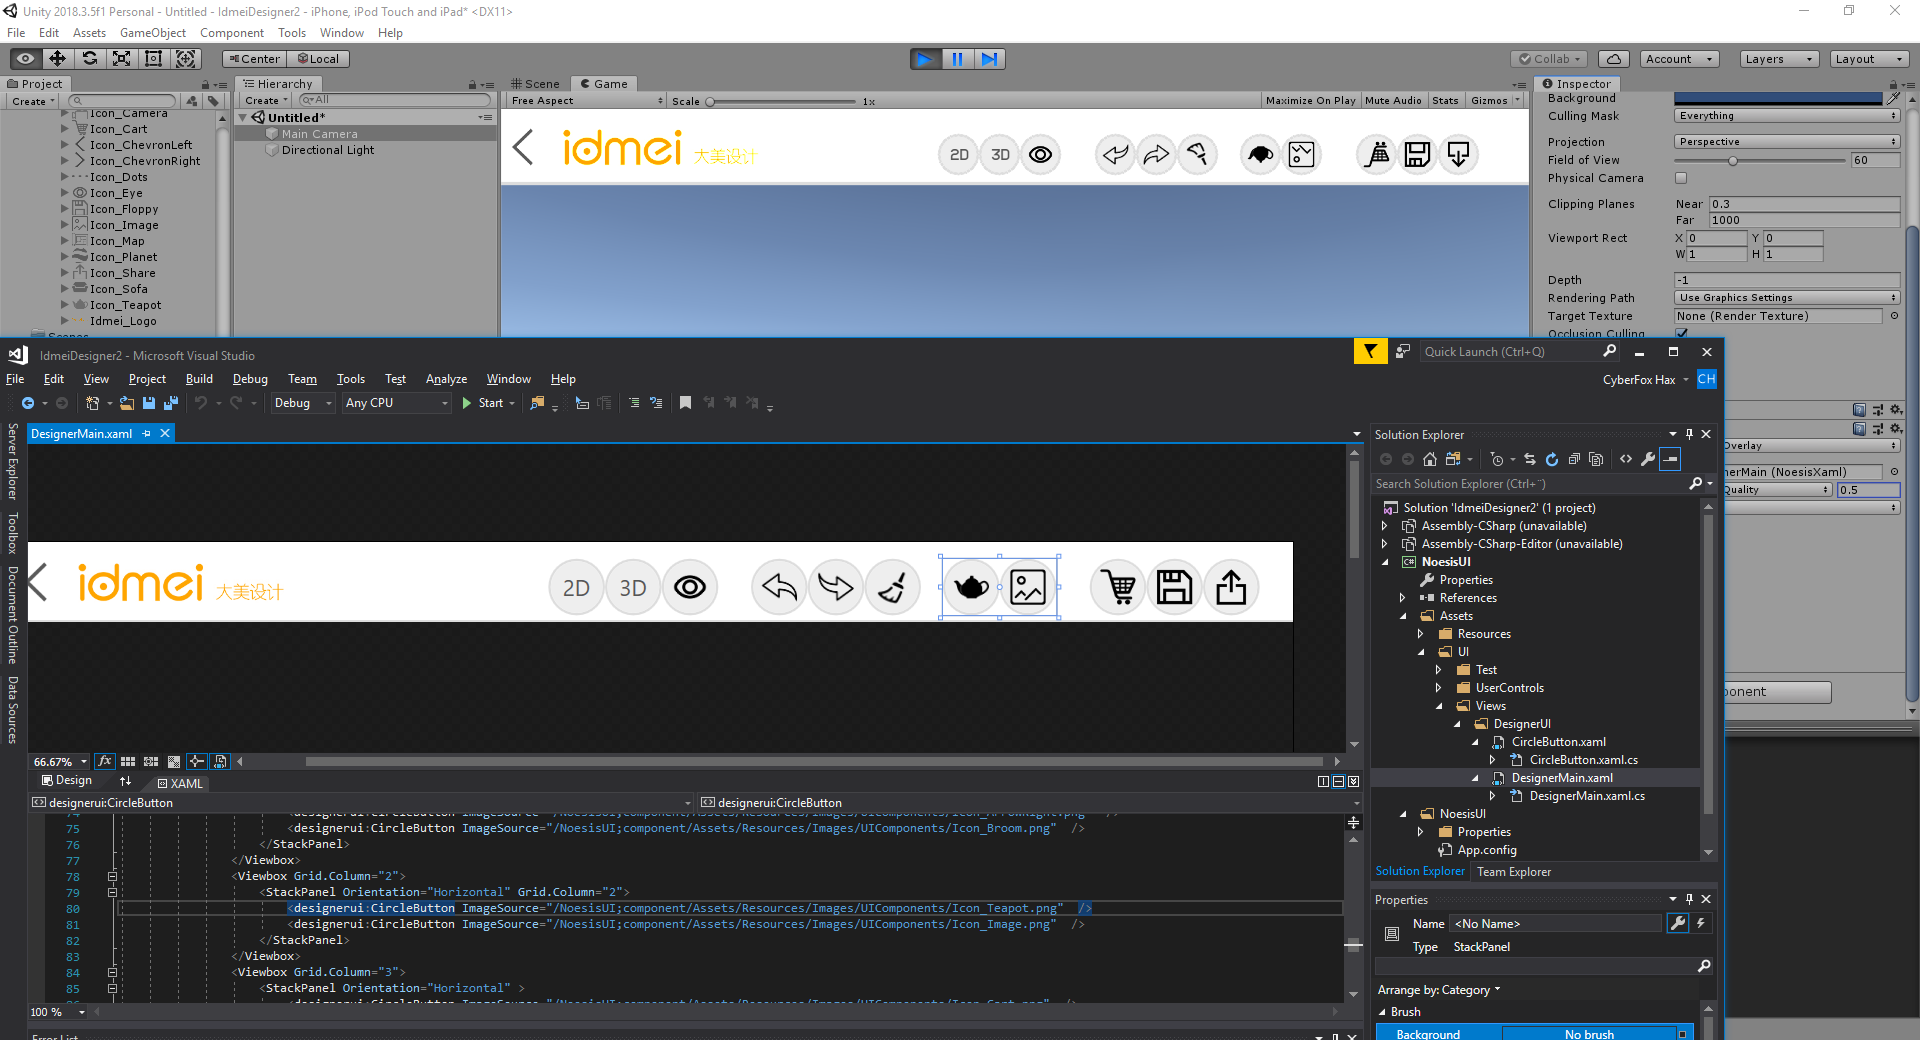Select the Unity Scale tool

122,59
